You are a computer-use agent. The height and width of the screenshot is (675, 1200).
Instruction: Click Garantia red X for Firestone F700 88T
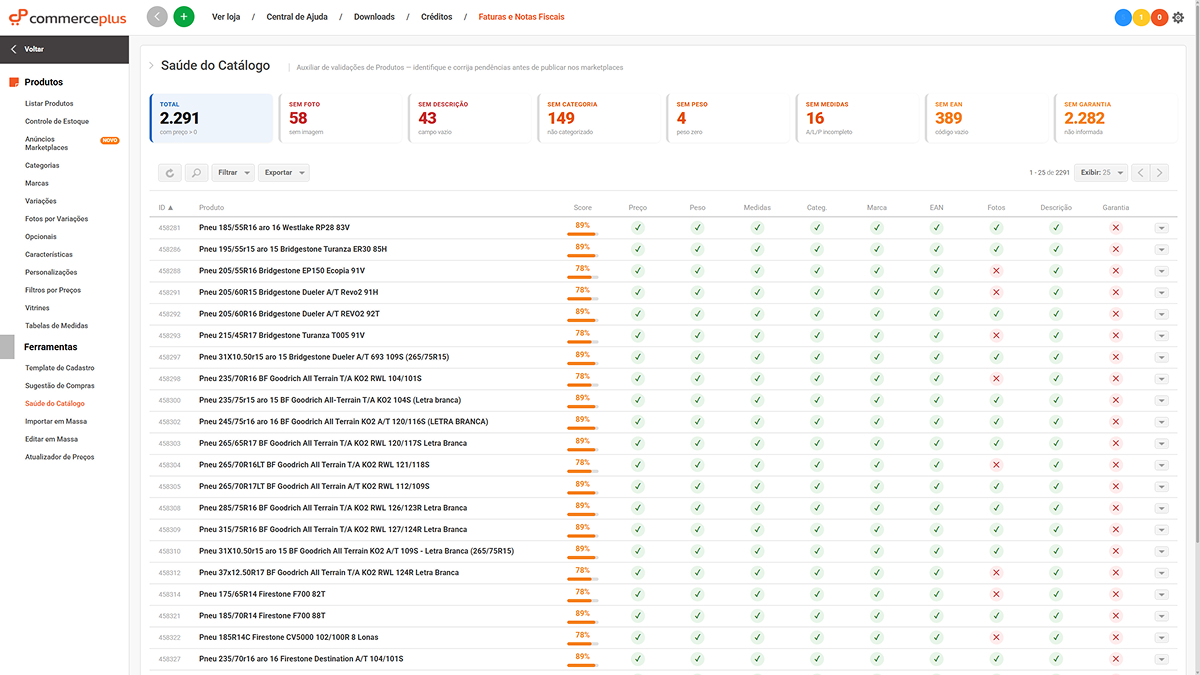coord(1116,615)
